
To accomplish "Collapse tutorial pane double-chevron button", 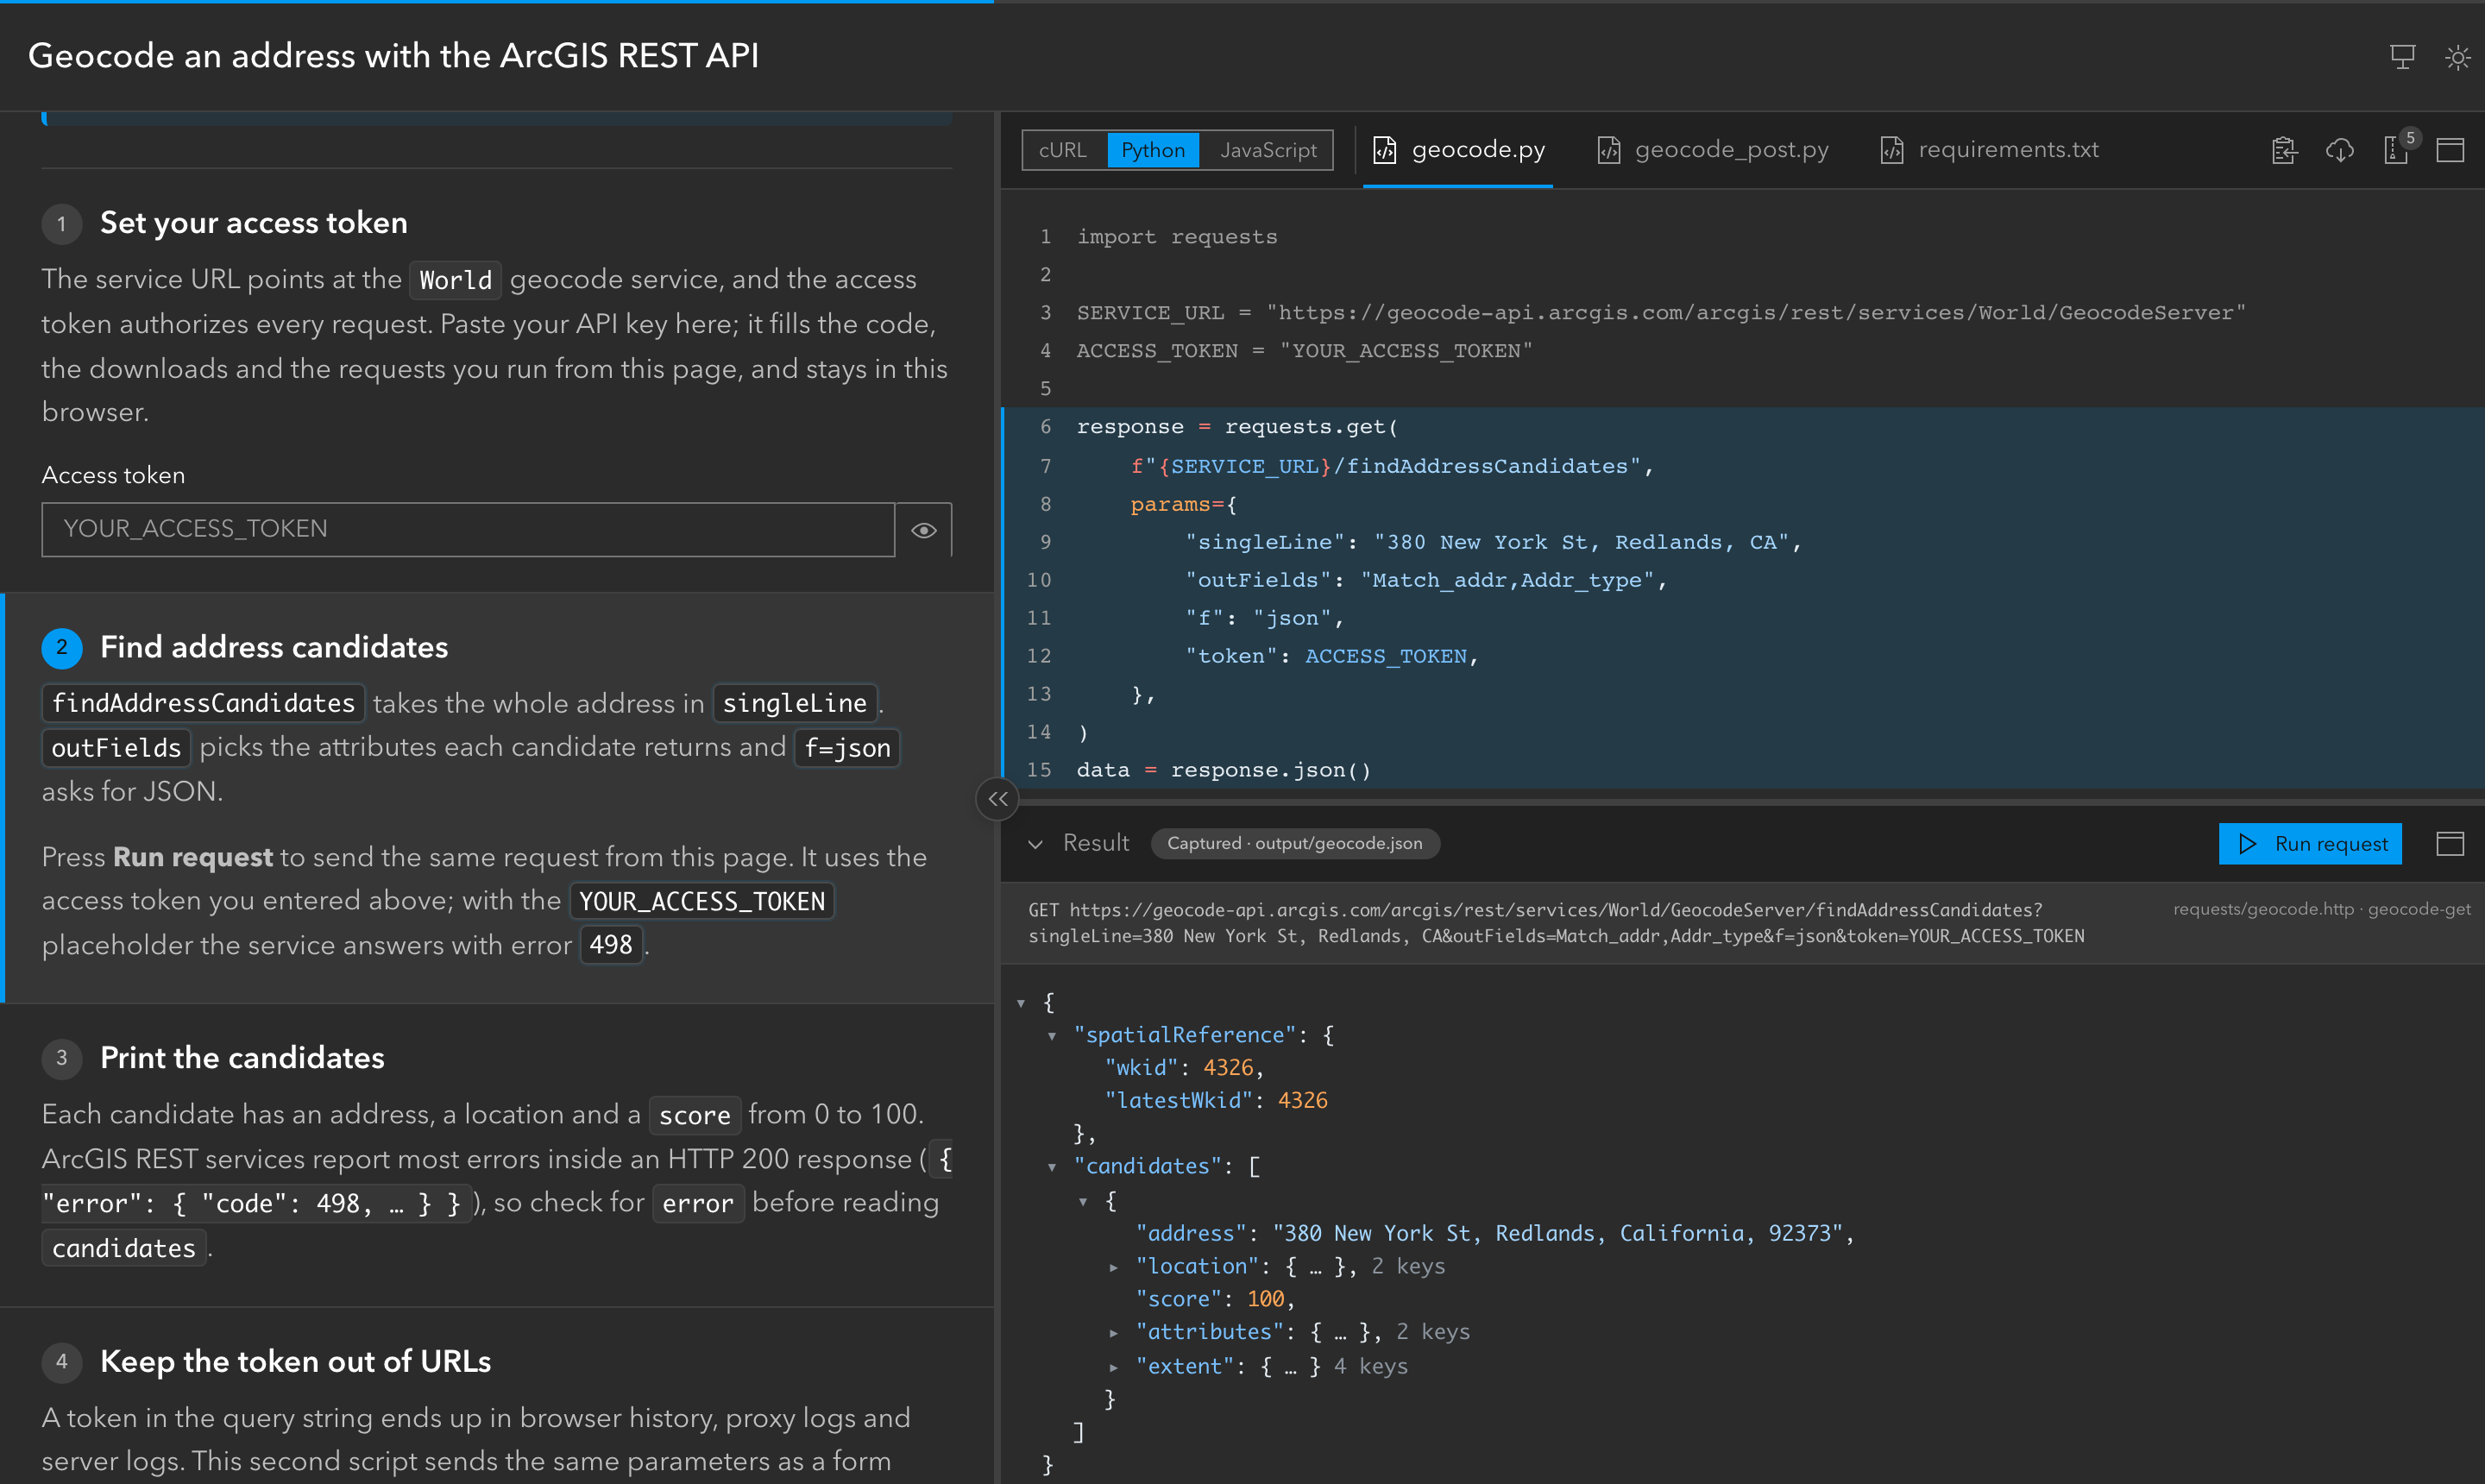I will [998, 799].
